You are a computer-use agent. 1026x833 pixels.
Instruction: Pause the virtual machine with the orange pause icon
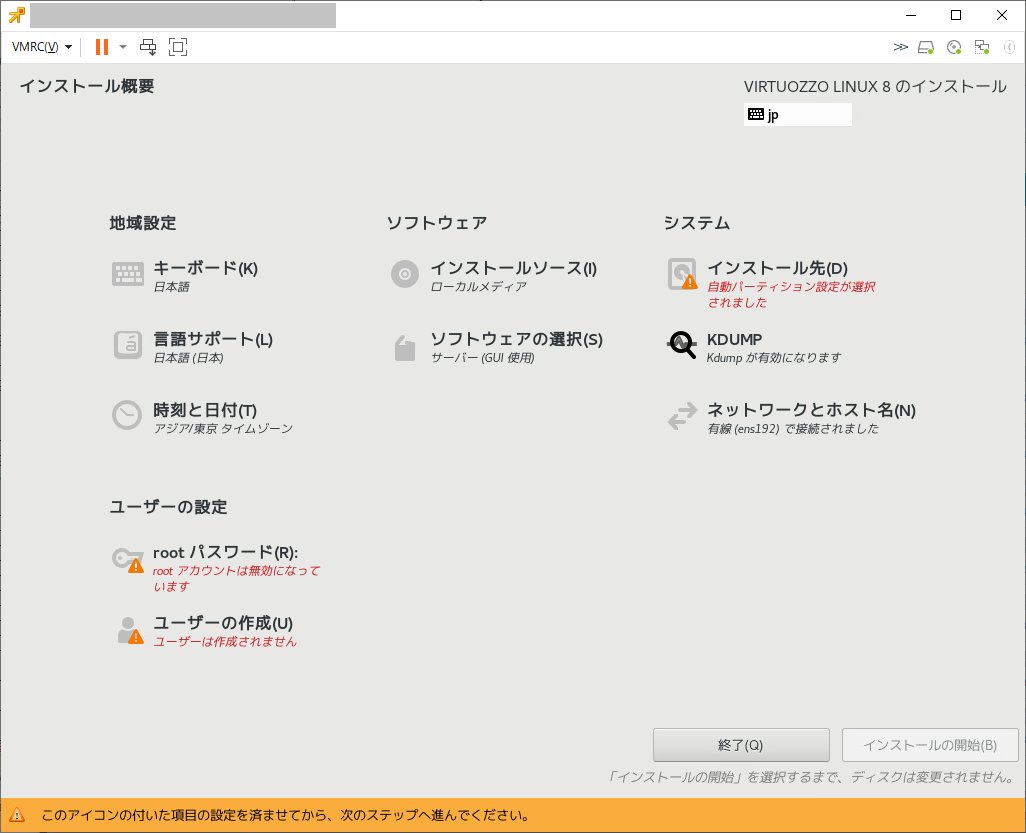tap(101, 46)
